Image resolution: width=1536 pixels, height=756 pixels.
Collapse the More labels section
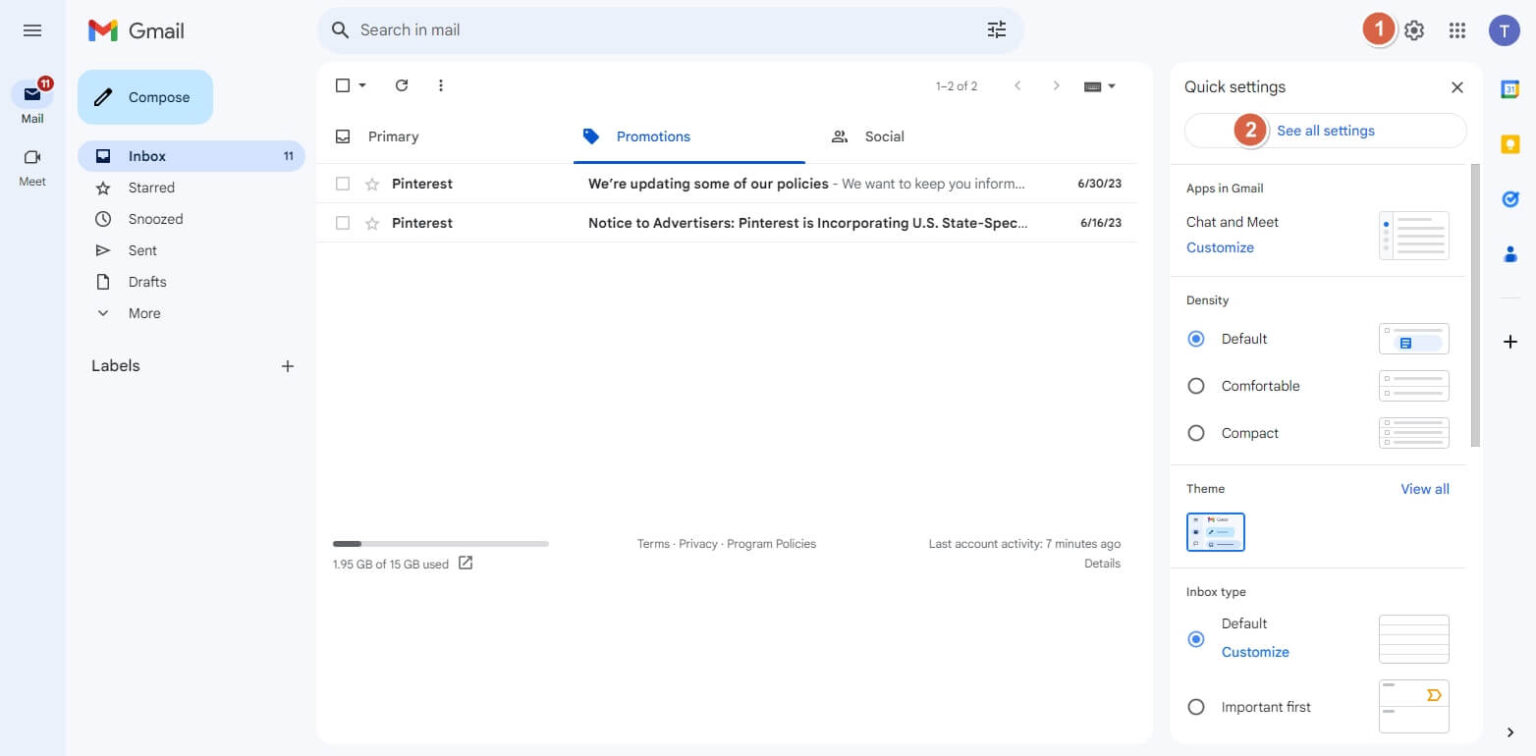103,313
